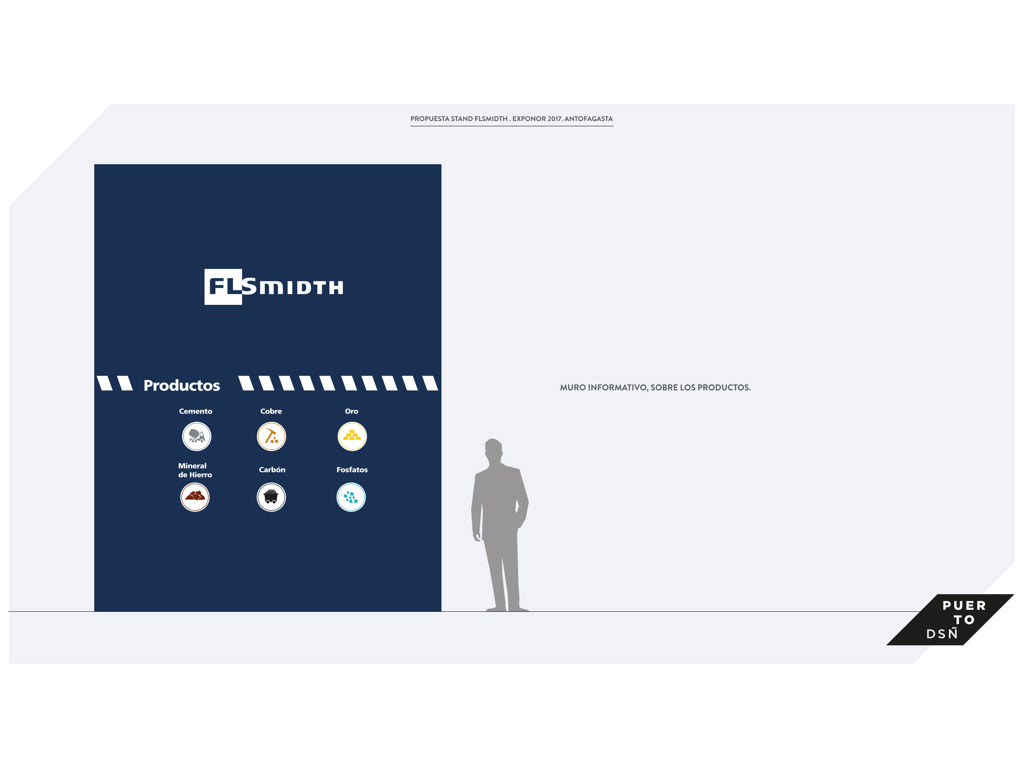Click the Mineral de Hierro ore icon
This screenshot has width=1024, height=768.
(x=195, y=497)
